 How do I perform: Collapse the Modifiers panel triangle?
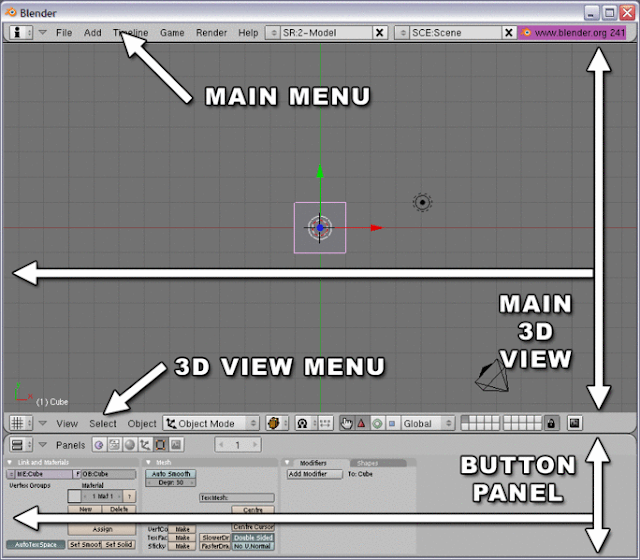pos(287,462)
